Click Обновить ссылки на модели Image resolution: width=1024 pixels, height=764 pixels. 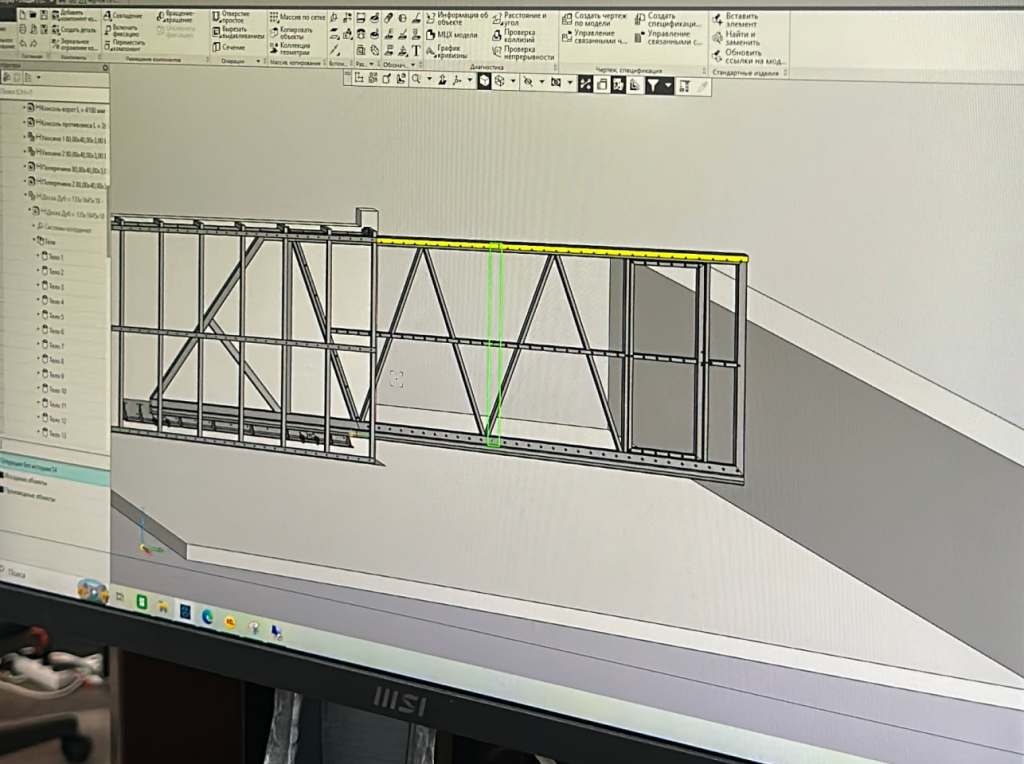[x=749, y=57]
